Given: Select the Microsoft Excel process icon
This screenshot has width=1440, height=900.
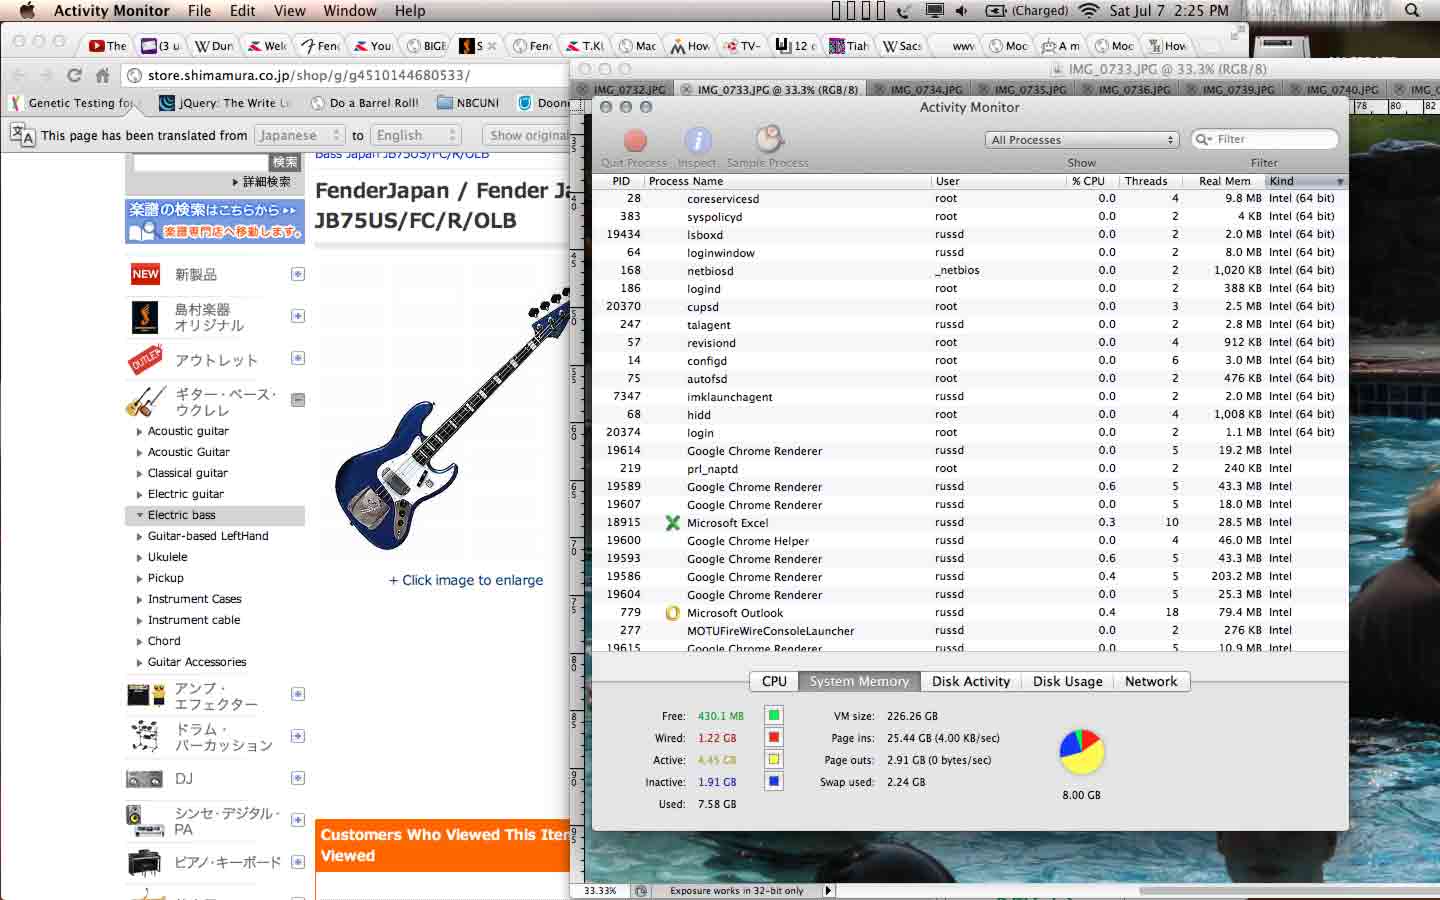Looking at the screenshot, I should coord(673,522).
